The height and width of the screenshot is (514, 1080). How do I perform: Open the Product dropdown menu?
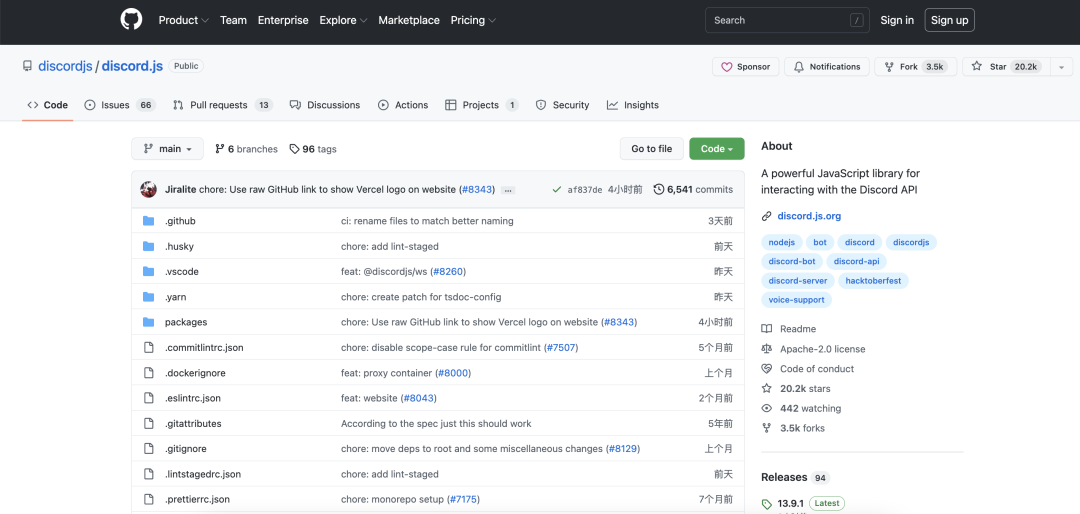[x=183, y=20]
